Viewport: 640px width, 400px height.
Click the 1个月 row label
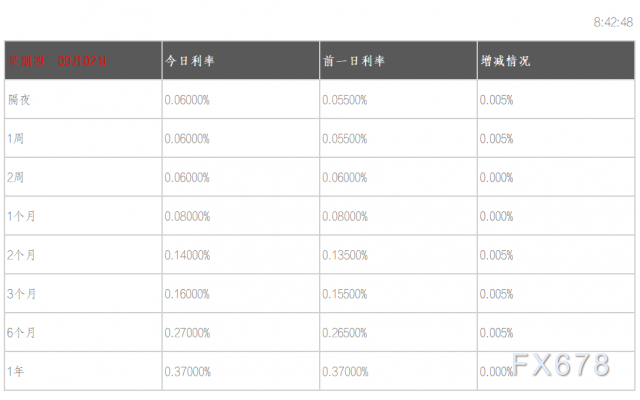click(21, 216)
